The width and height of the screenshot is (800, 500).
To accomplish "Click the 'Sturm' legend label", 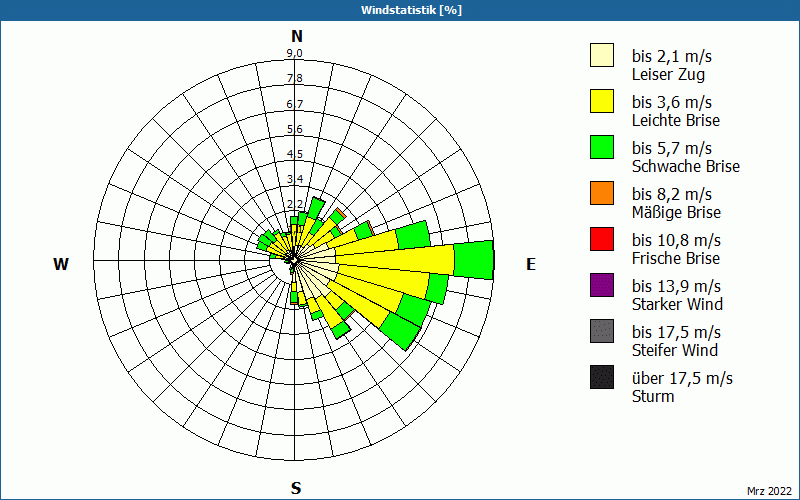I will (x=653, y=396).
